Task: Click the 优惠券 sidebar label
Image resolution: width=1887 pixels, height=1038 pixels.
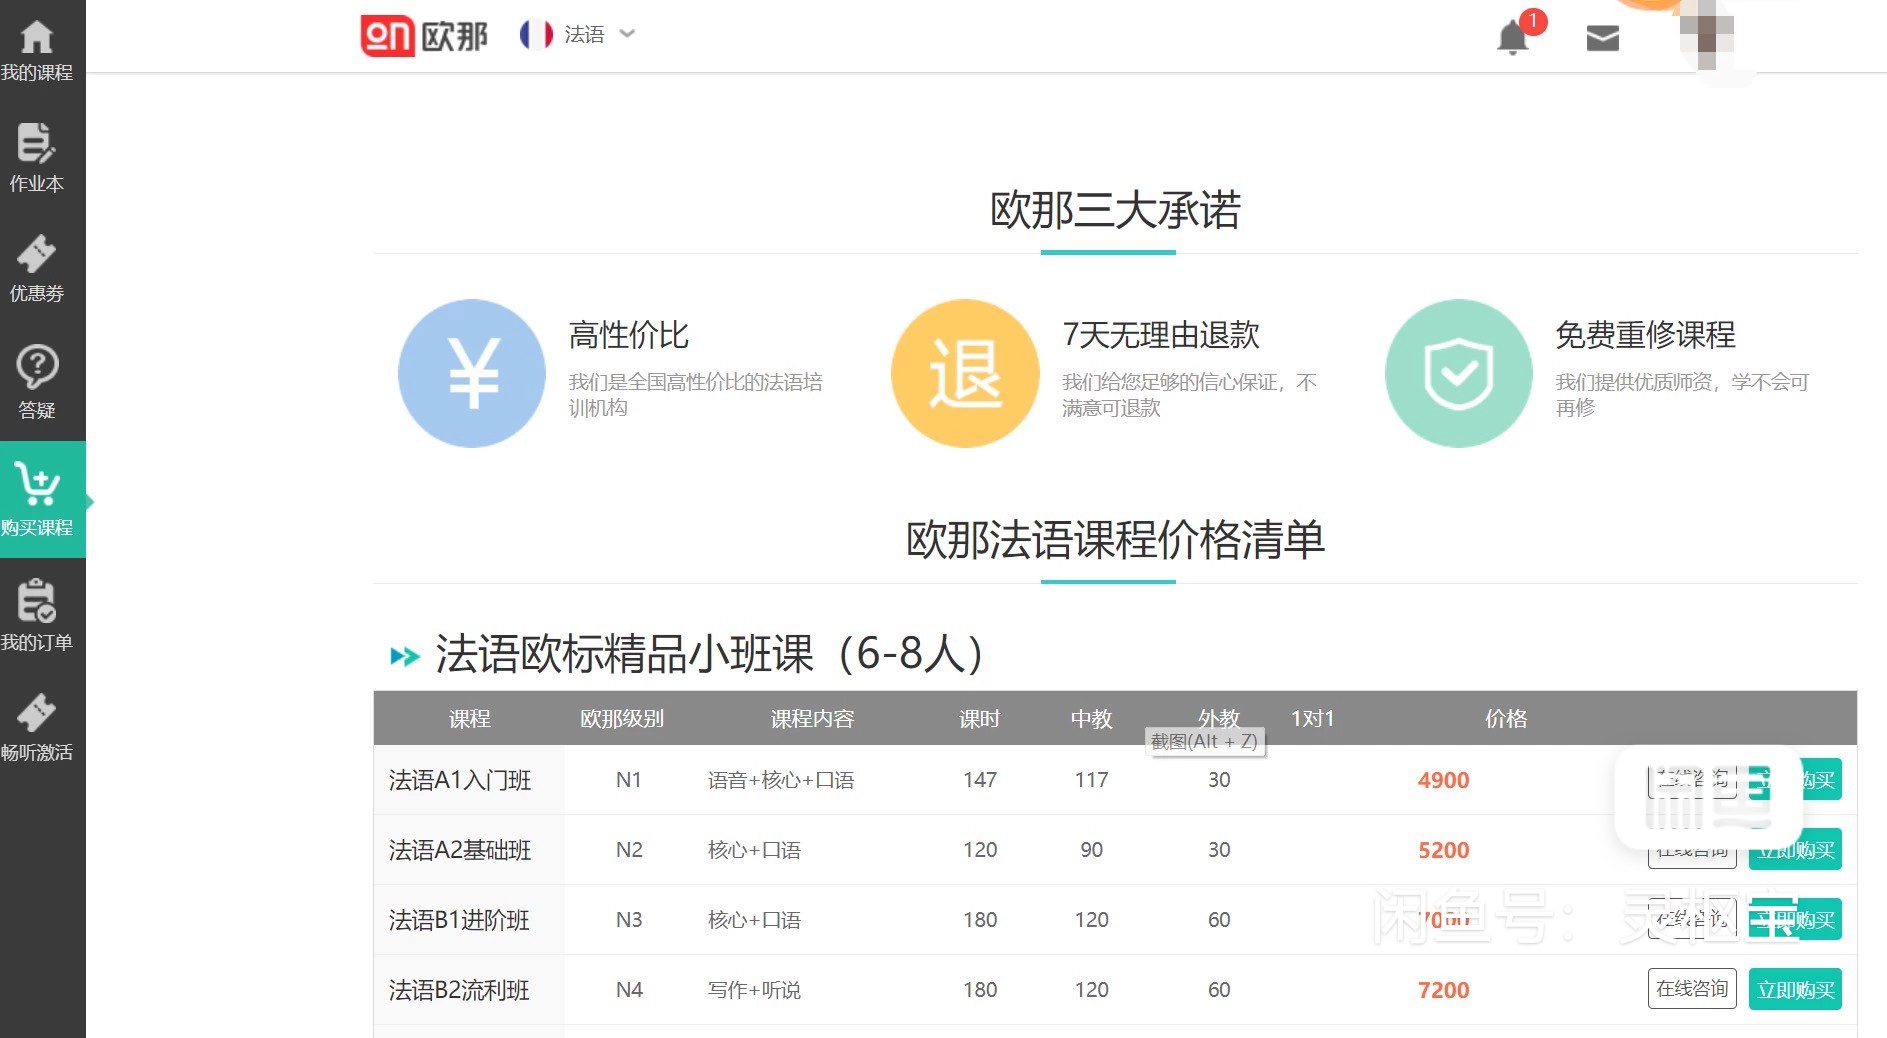Action: point(37,293)
